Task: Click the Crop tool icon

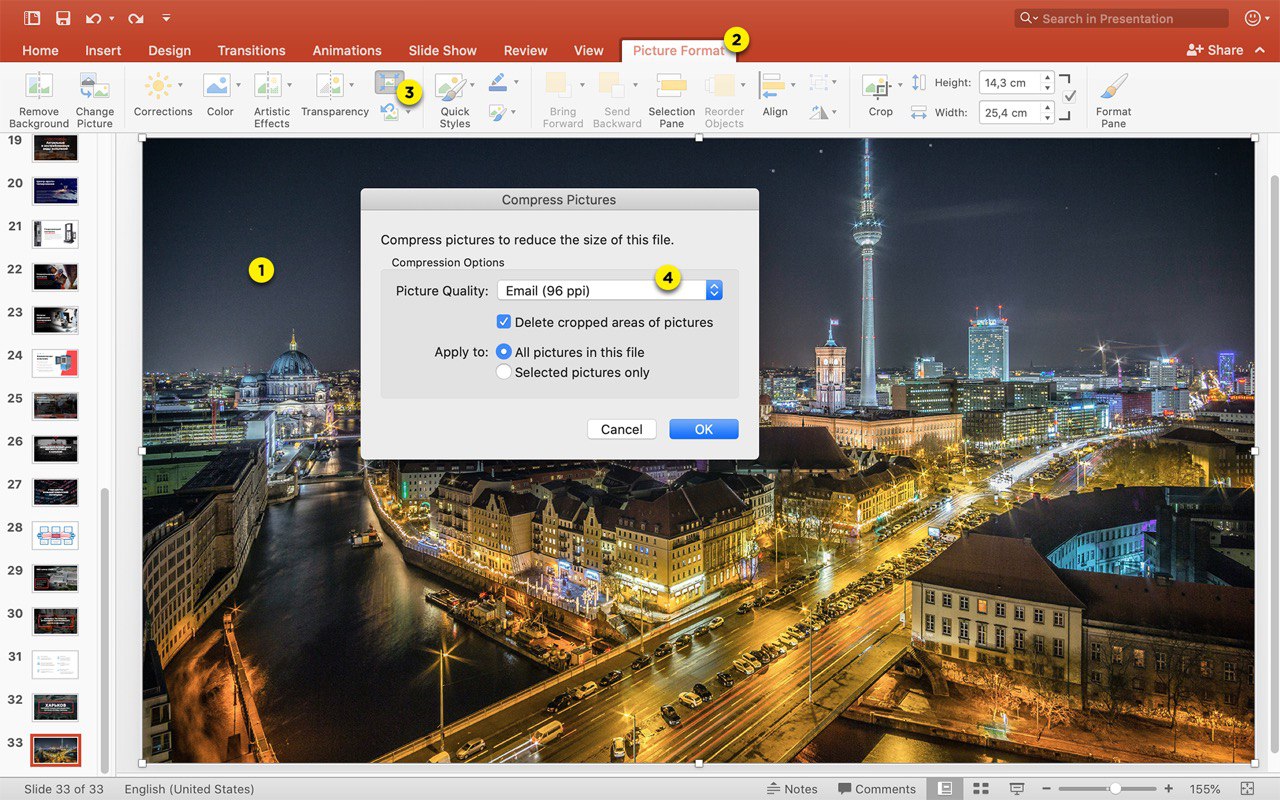Action: pos(876,86)
